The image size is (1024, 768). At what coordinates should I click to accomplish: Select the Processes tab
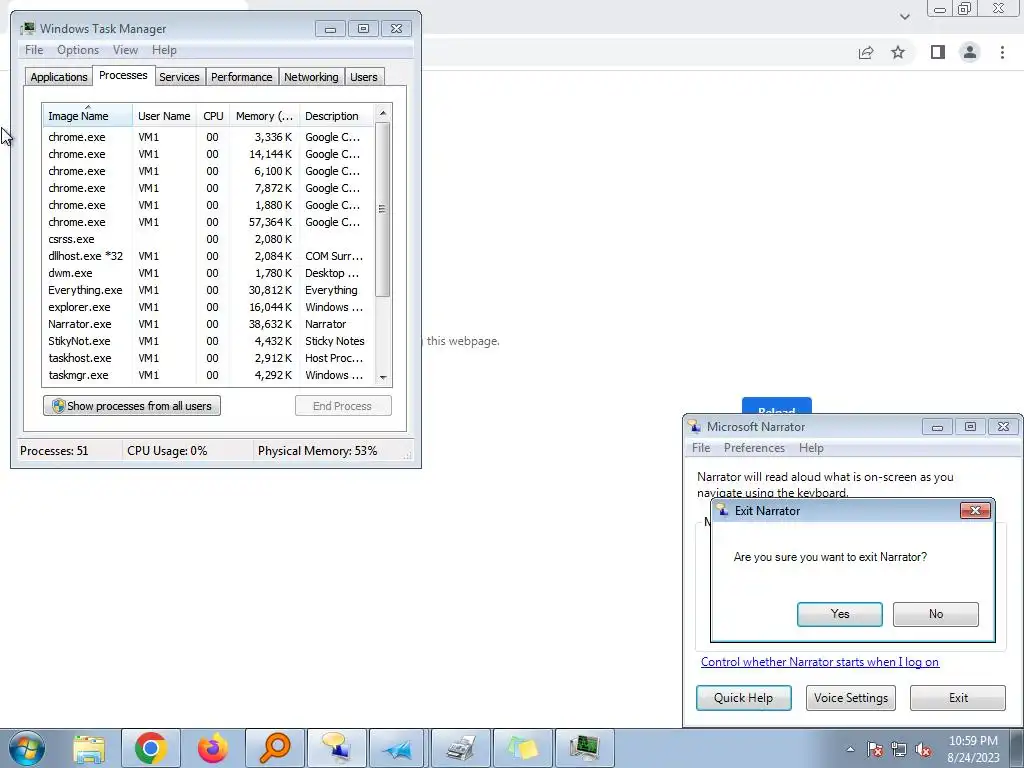pyautogui.click(x=123, y=75)
